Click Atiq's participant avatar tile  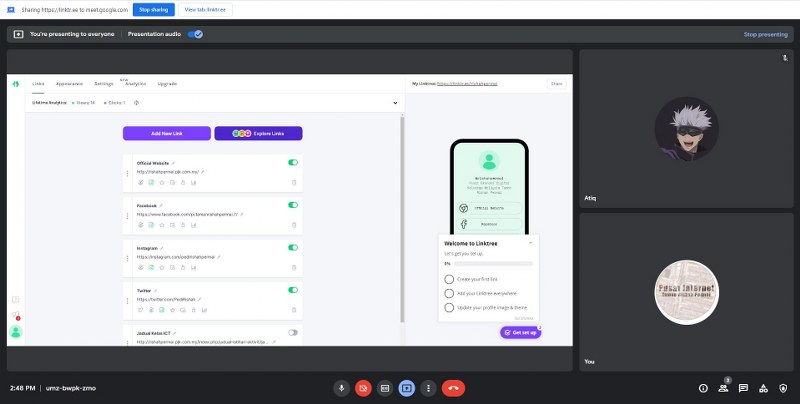687,129
